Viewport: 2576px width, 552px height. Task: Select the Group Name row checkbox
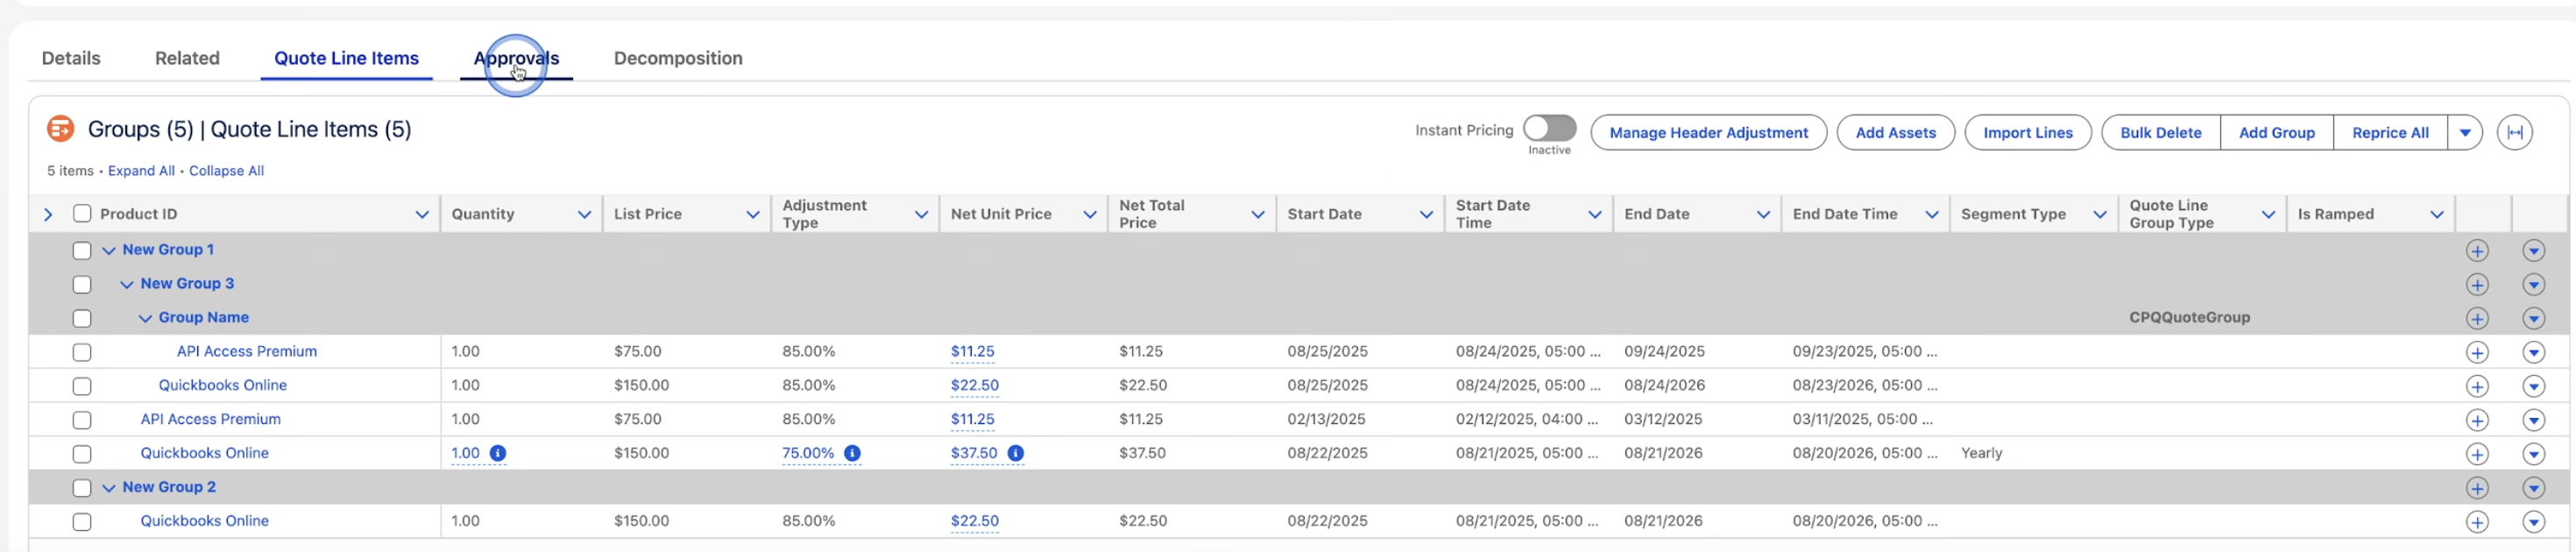(x=82, y=319)
